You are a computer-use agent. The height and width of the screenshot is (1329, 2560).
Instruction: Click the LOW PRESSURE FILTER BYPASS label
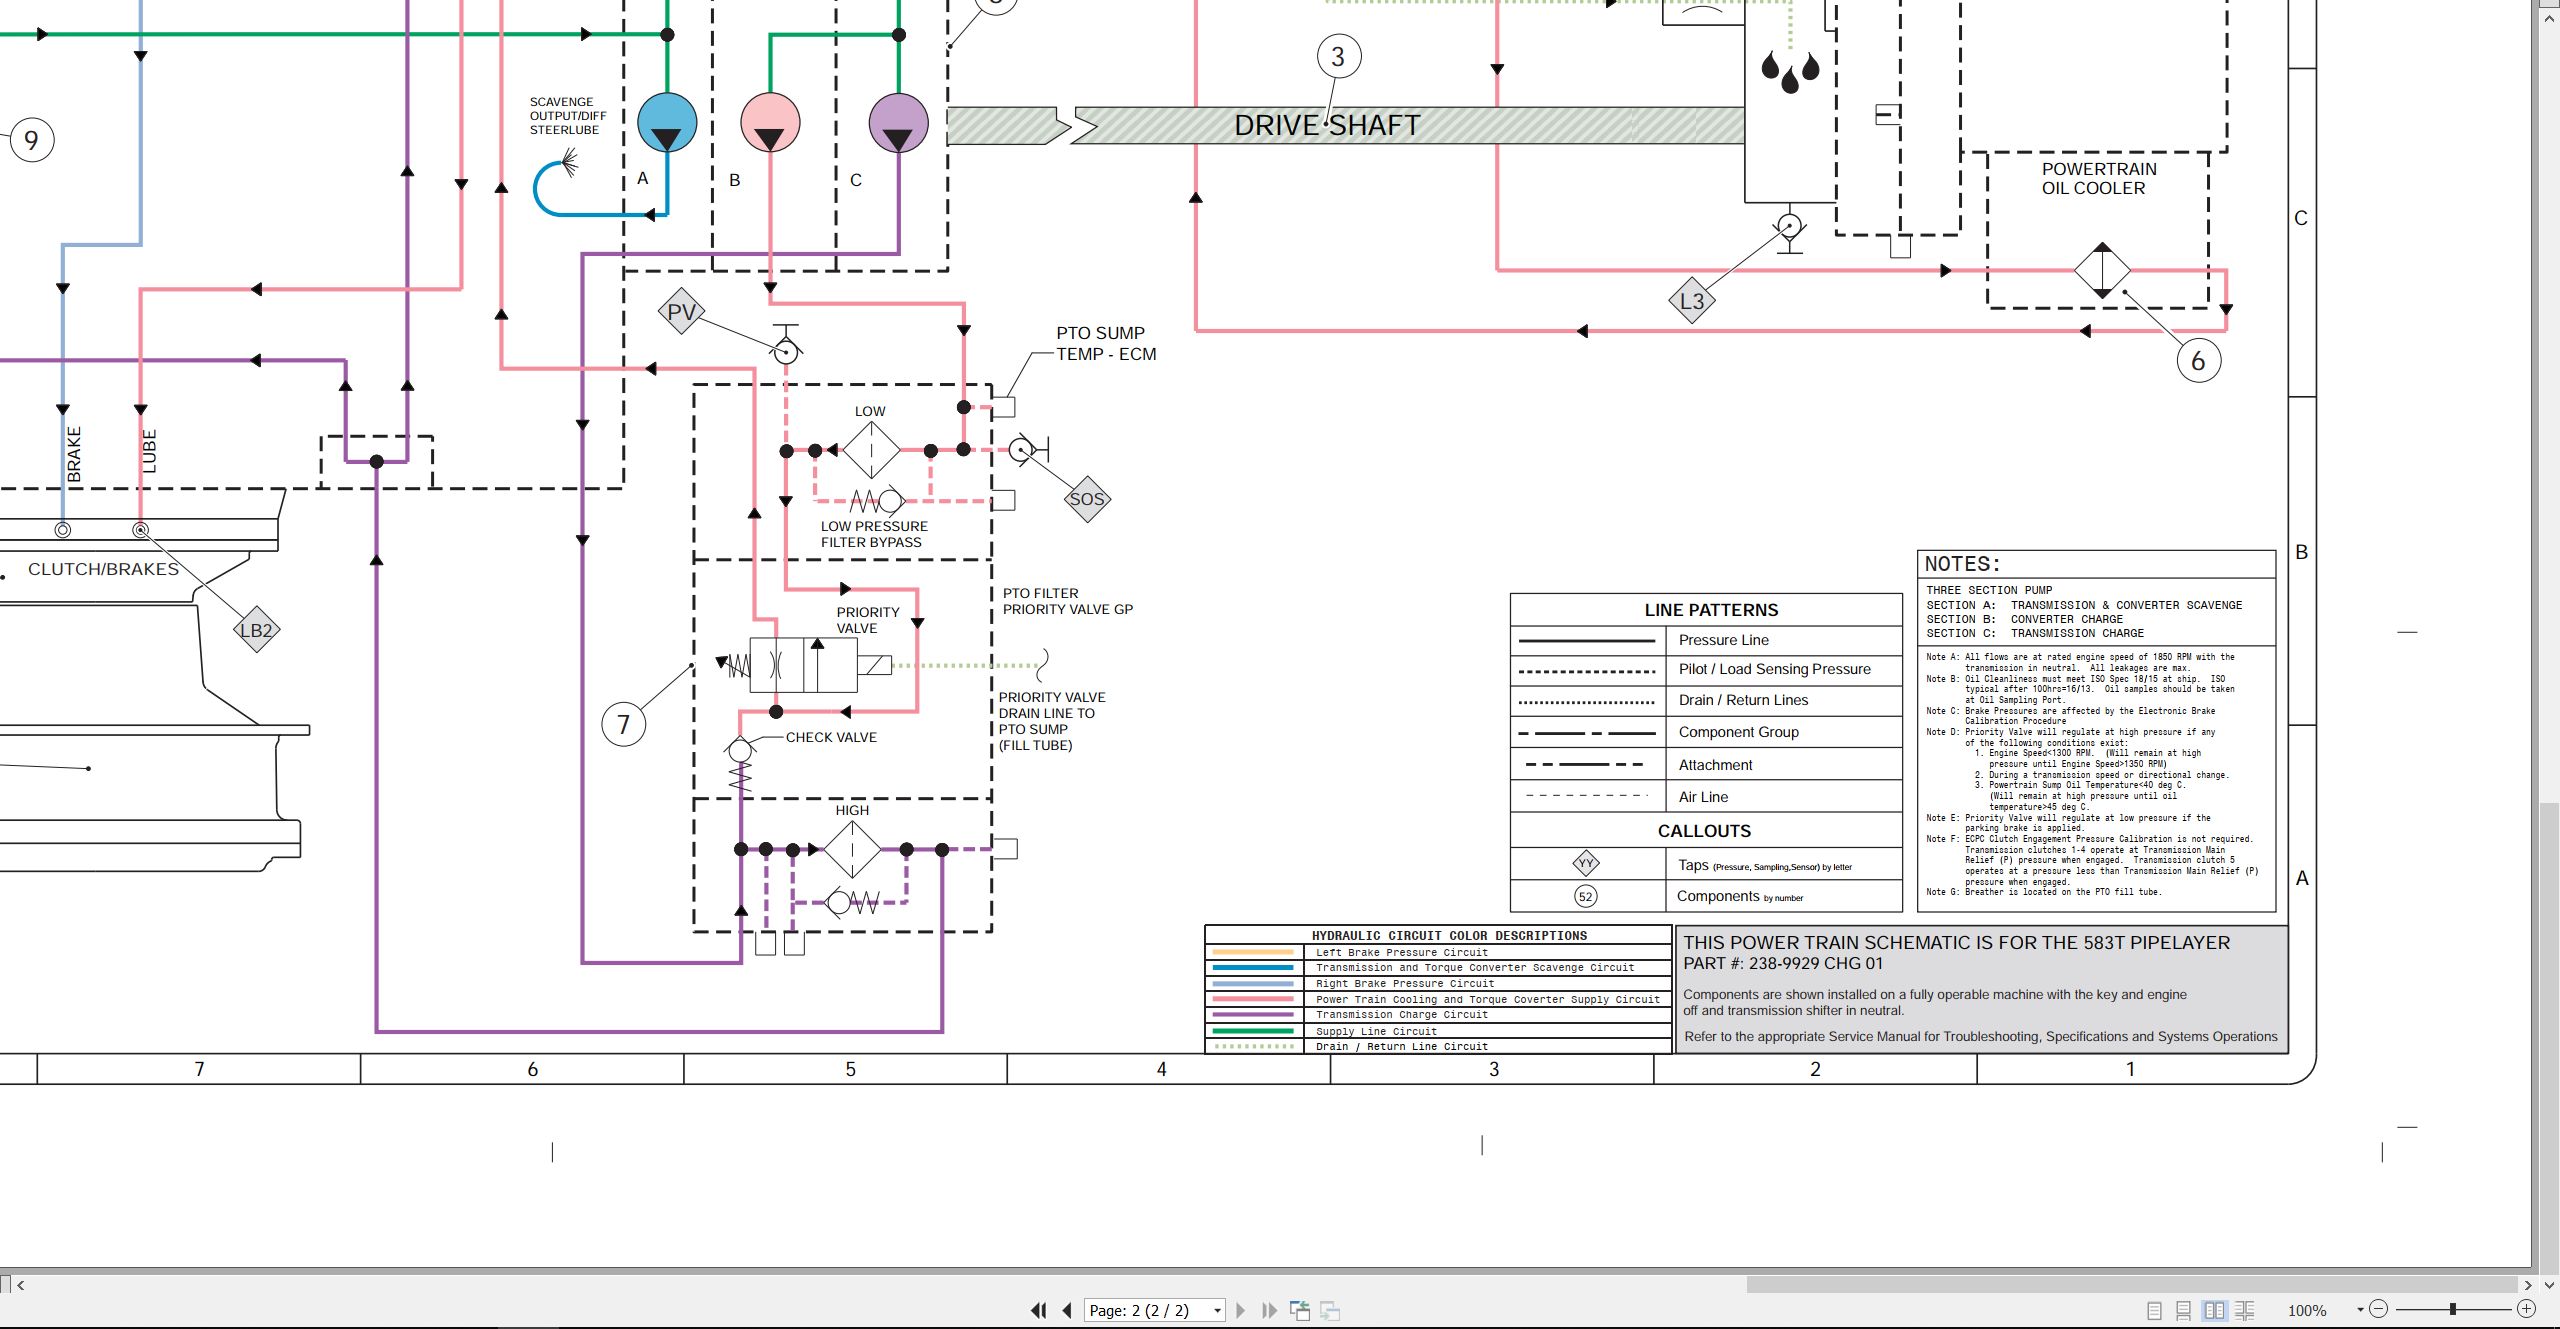[874, 534]
